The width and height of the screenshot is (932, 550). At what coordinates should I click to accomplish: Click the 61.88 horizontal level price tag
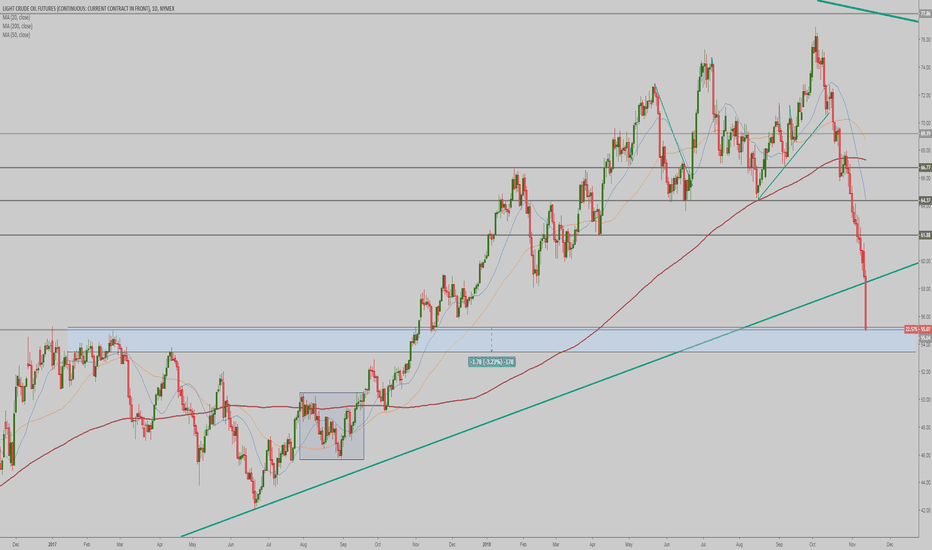(925, 235)
